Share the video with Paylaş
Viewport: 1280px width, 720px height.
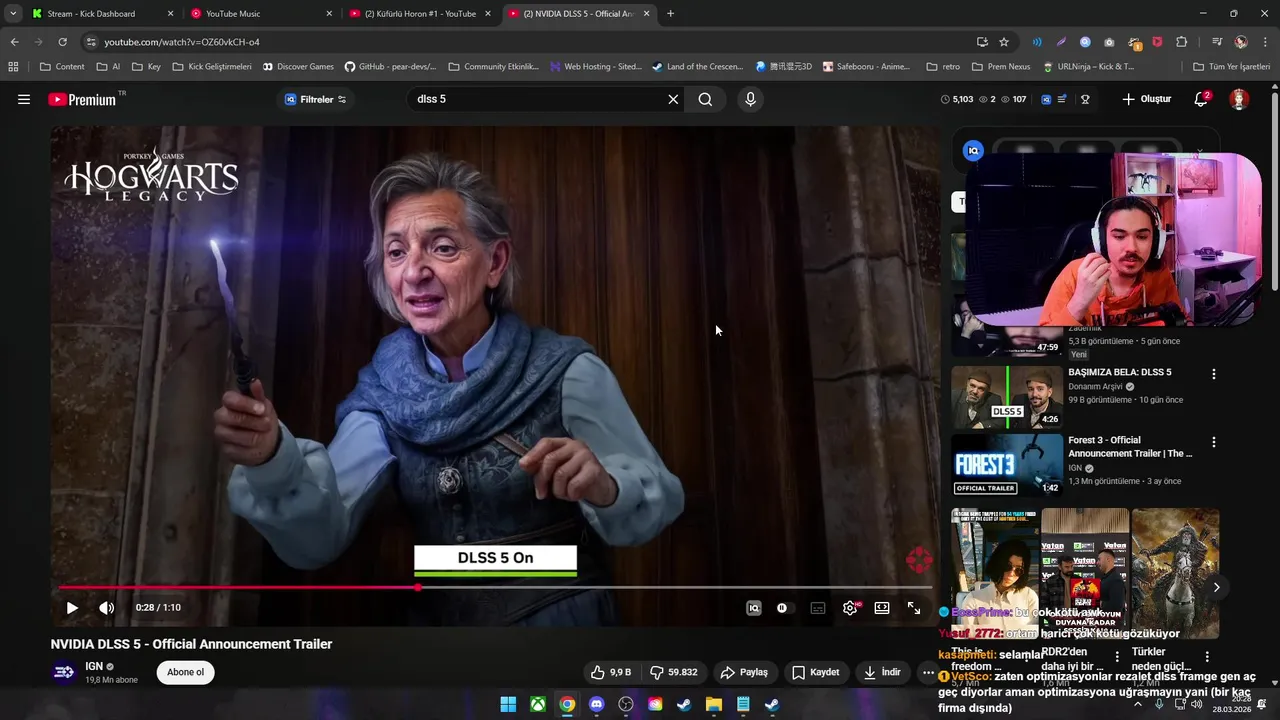coord(744,672)
